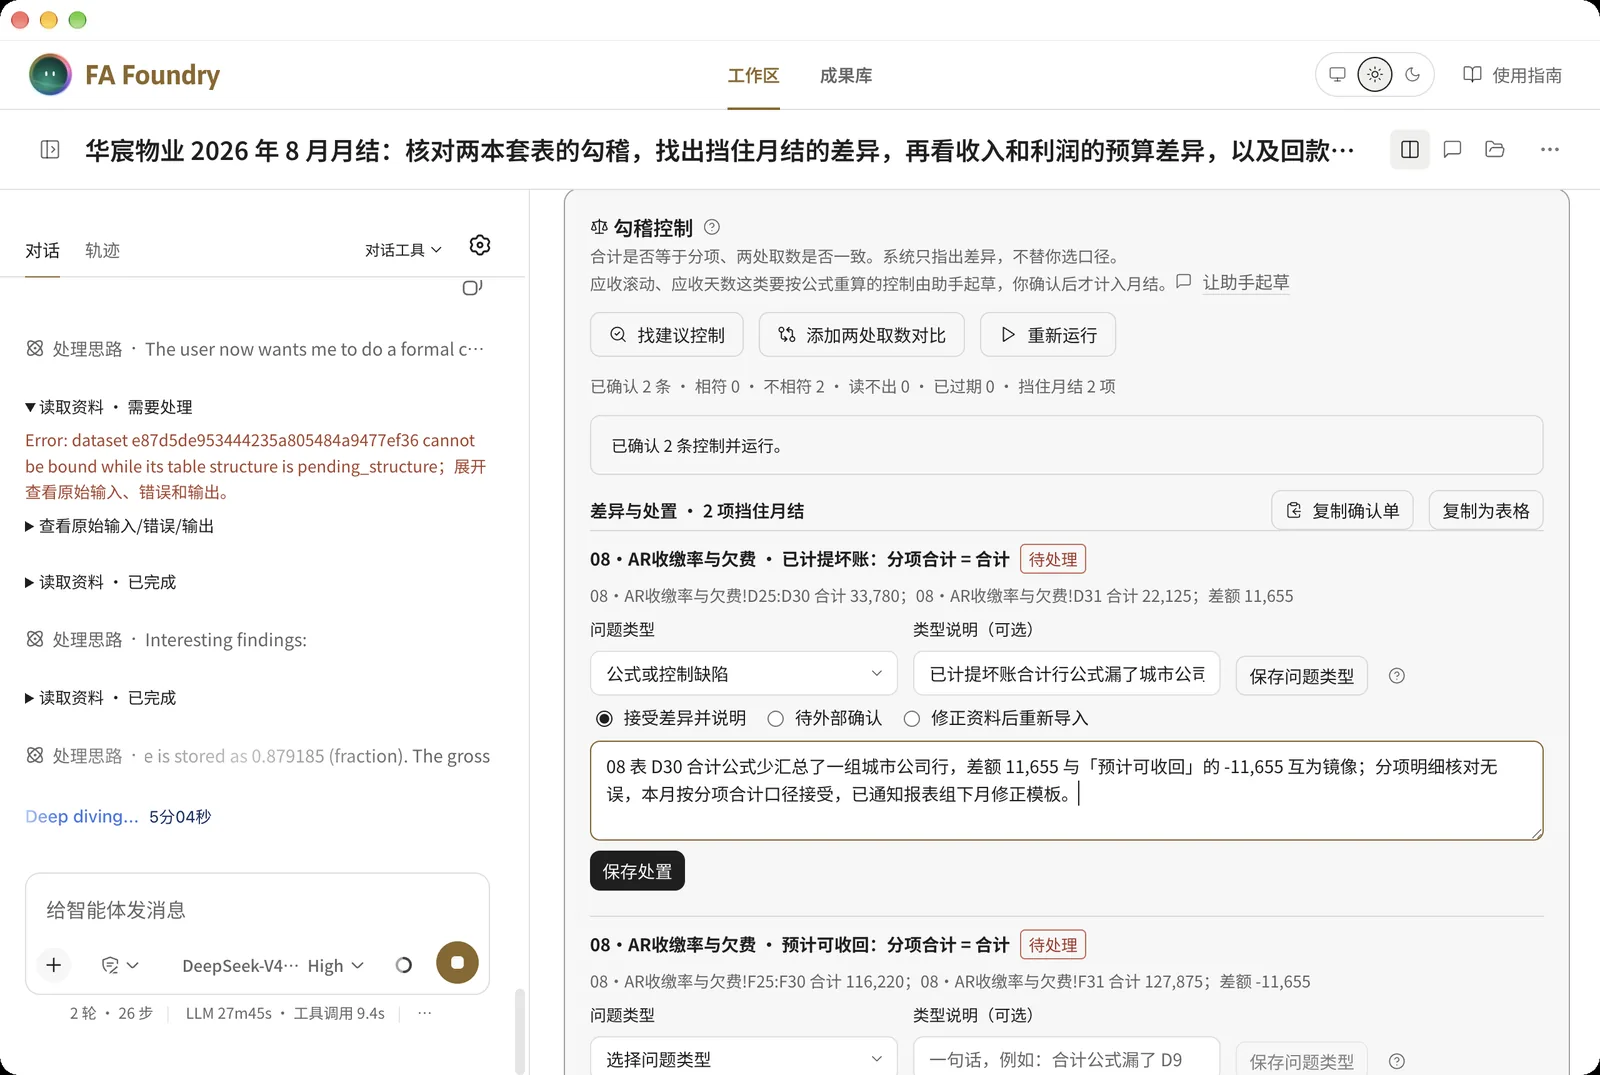Click 重新运行 button
Viewport: 1600px width, 1075px height.
point(1048,335)
